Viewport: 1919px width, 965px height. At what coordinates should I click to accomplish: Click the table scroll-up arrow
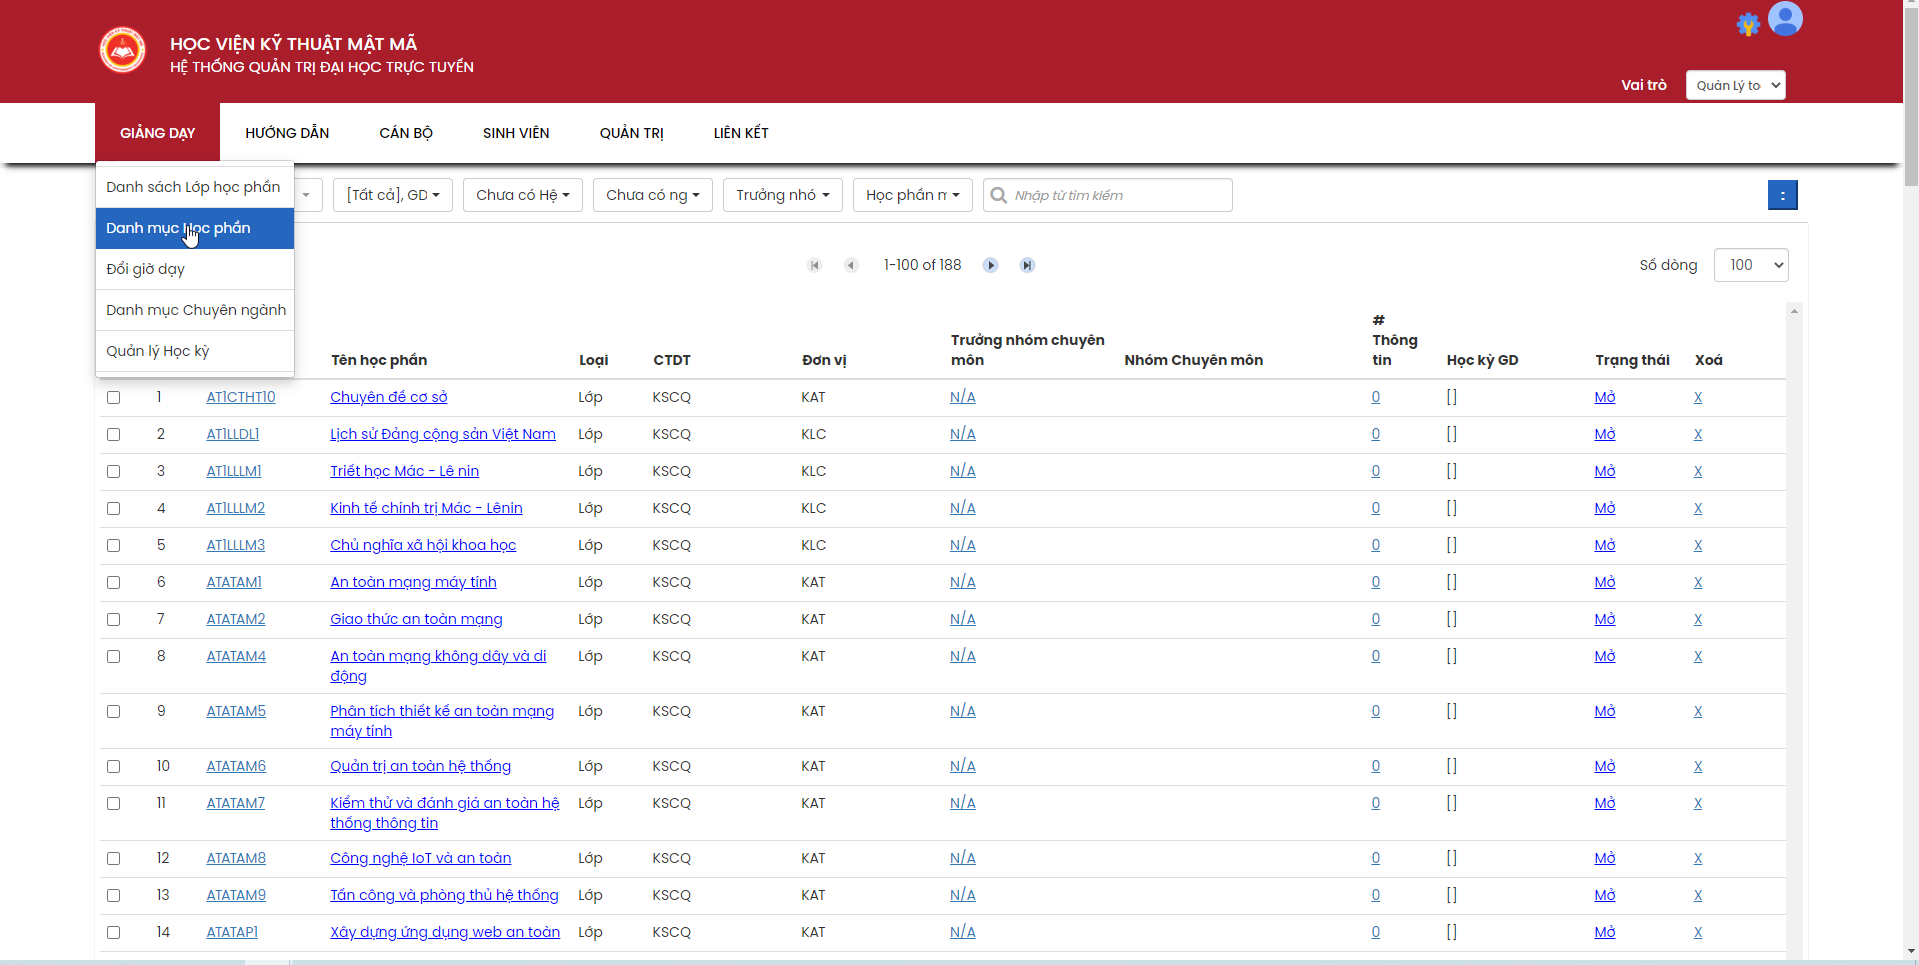click(1794, 311)
